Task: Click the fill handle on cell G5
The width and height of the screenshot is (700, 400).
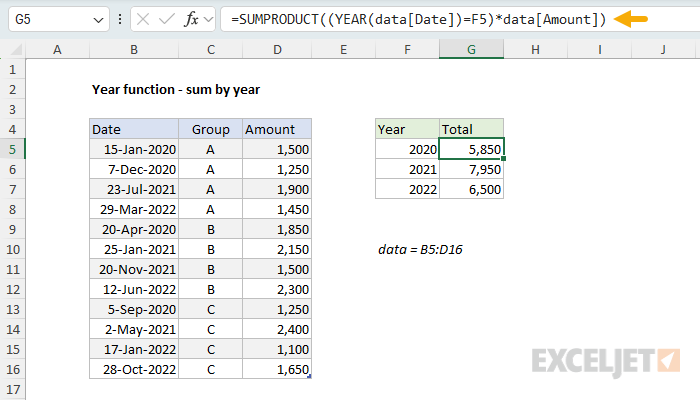Action: pos(504,158)
